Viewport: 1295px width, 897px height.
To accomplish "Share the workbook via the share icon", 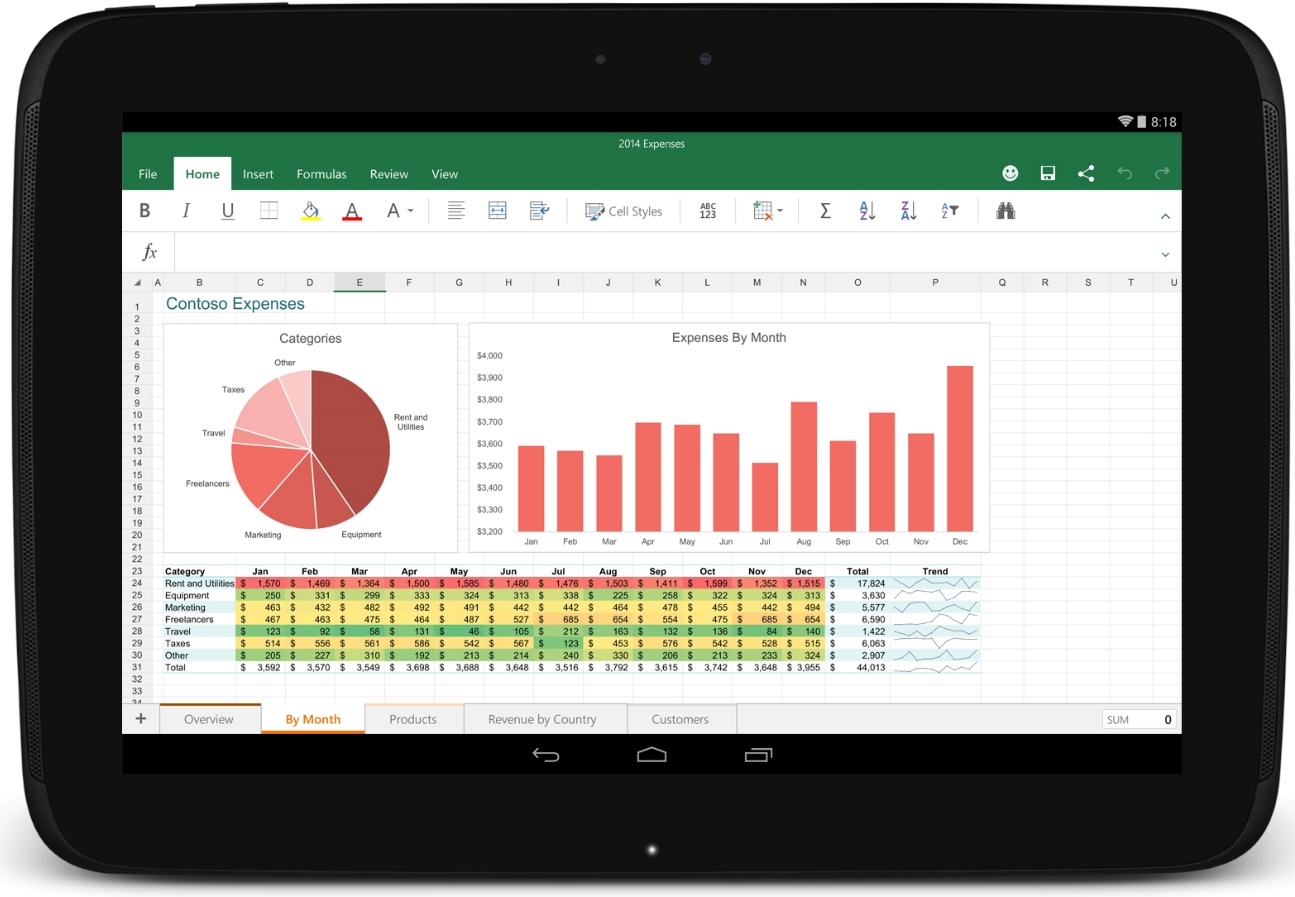I will coord(1086,172).
